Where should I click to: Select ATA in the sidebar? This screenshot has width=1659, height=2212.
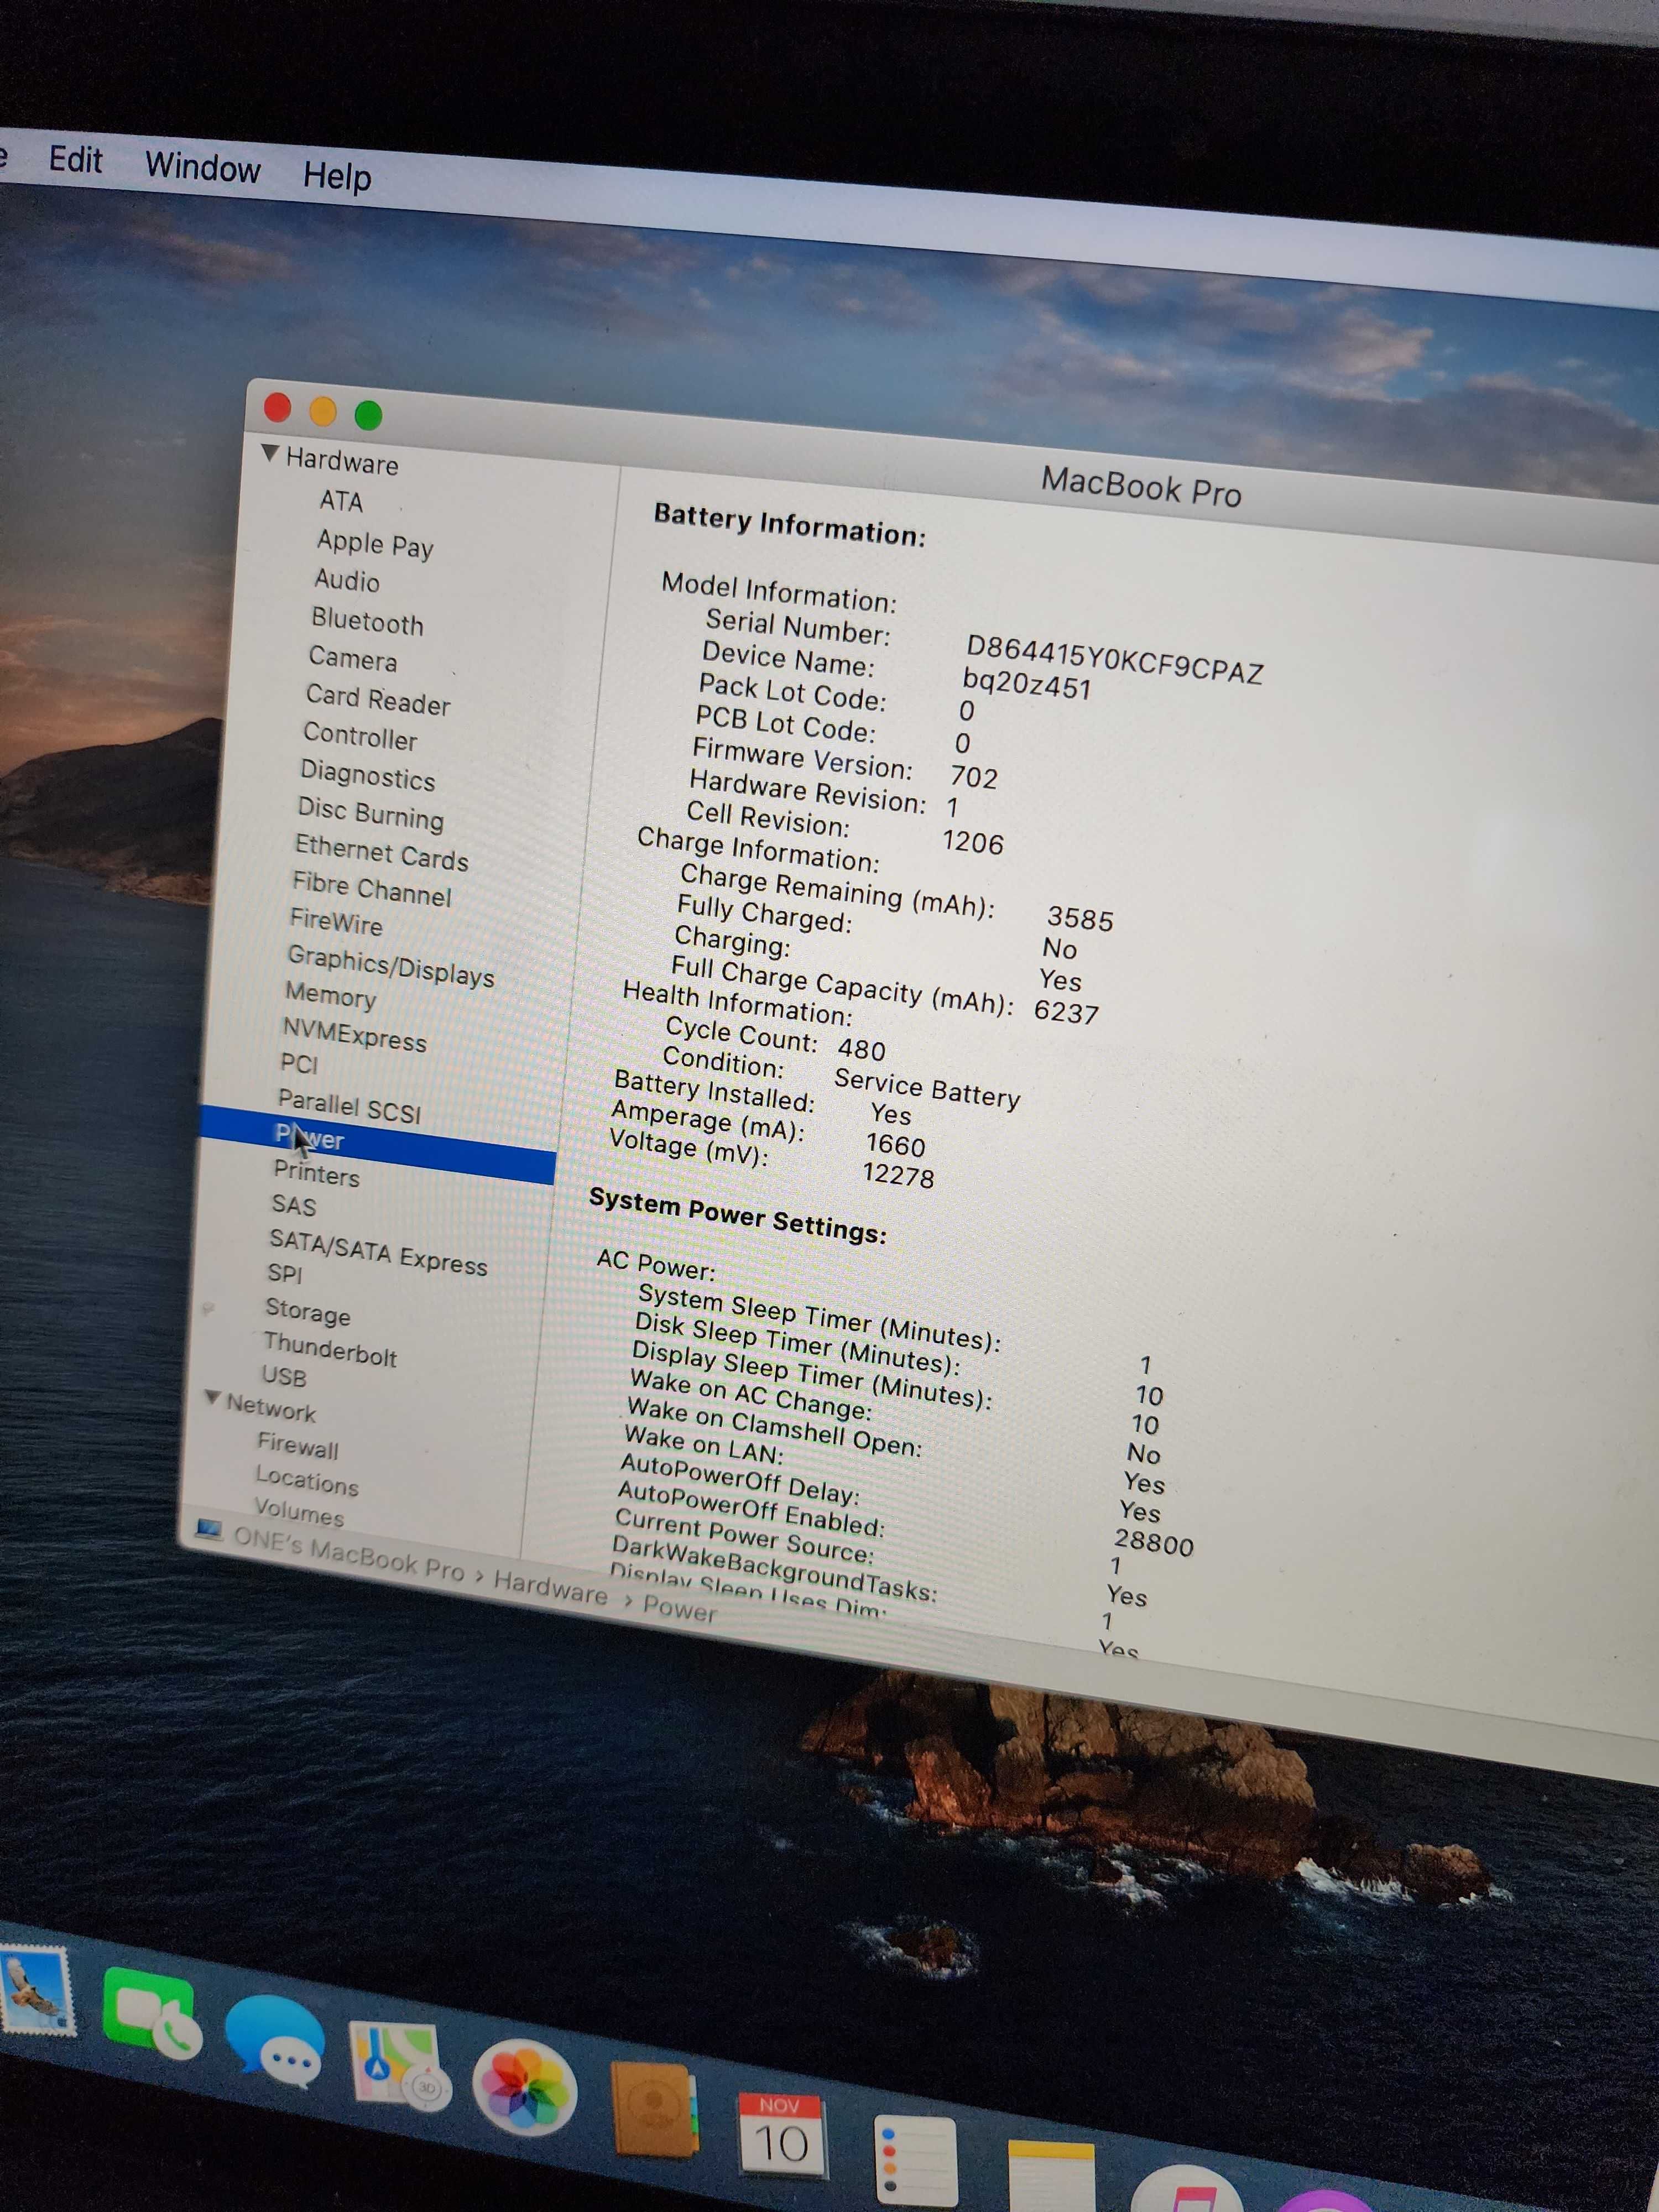341,500
